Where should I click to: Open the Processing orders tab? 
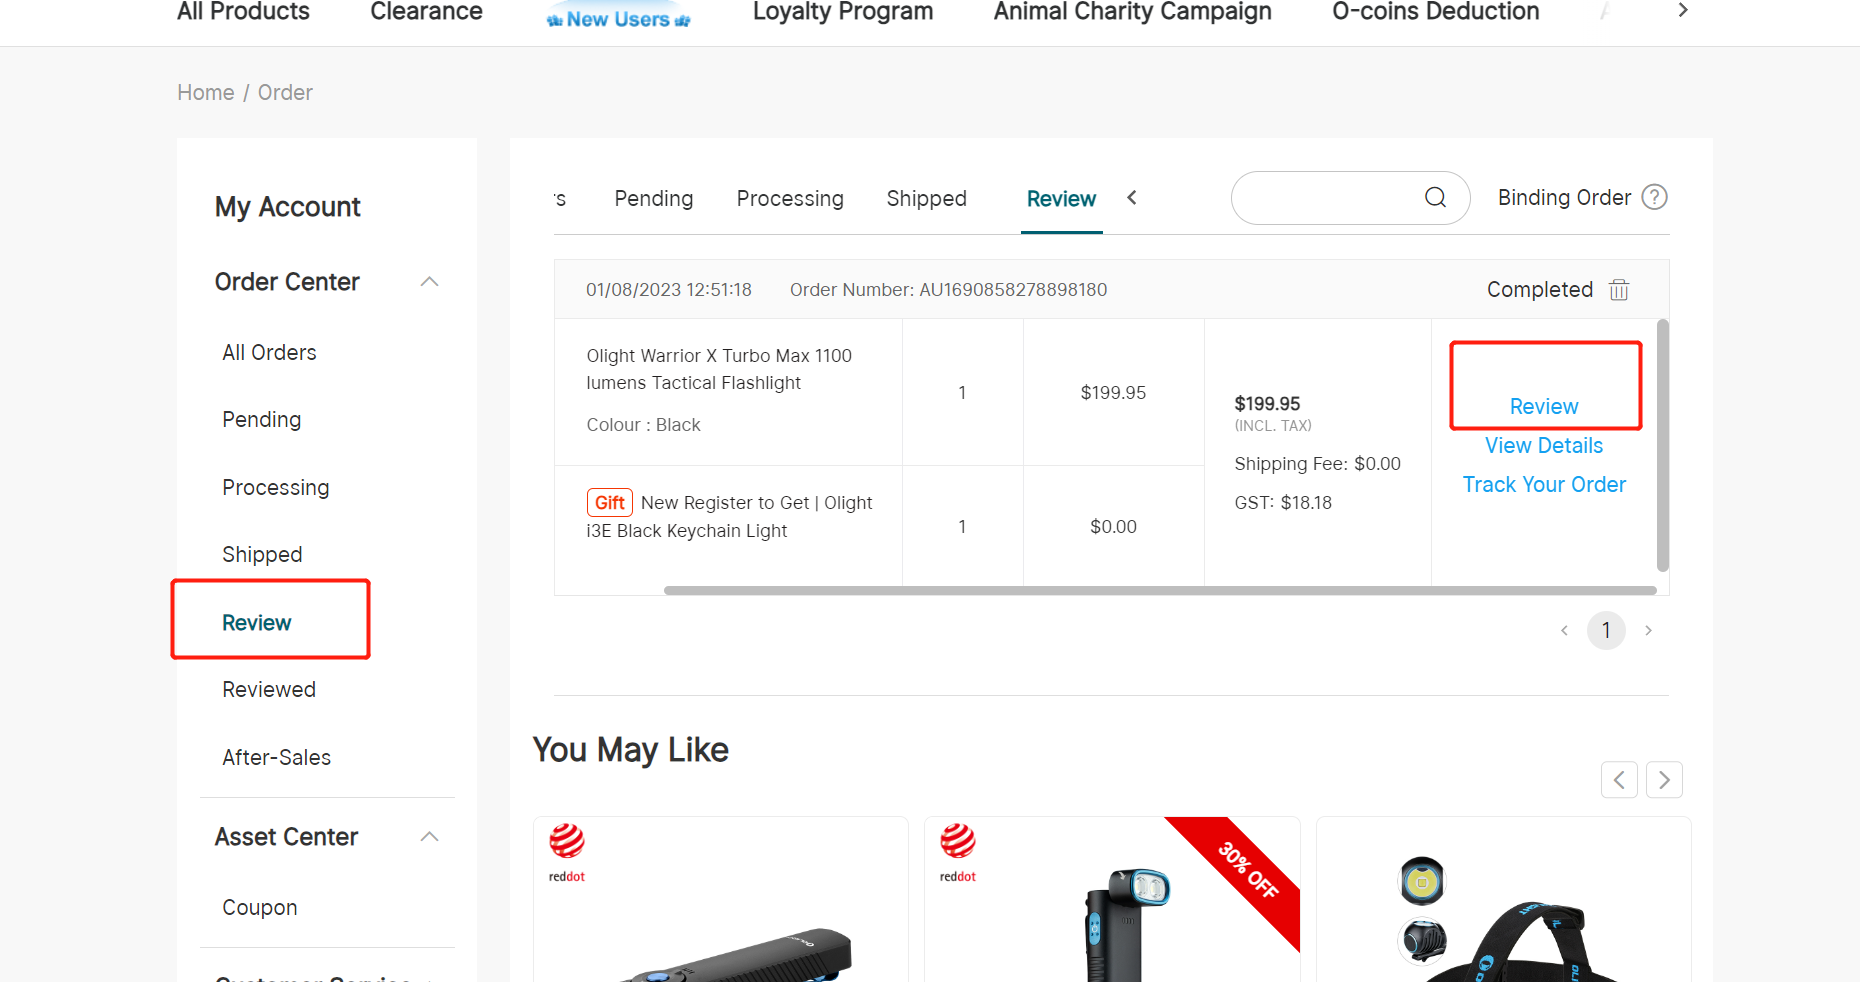[x=790, y=199]
